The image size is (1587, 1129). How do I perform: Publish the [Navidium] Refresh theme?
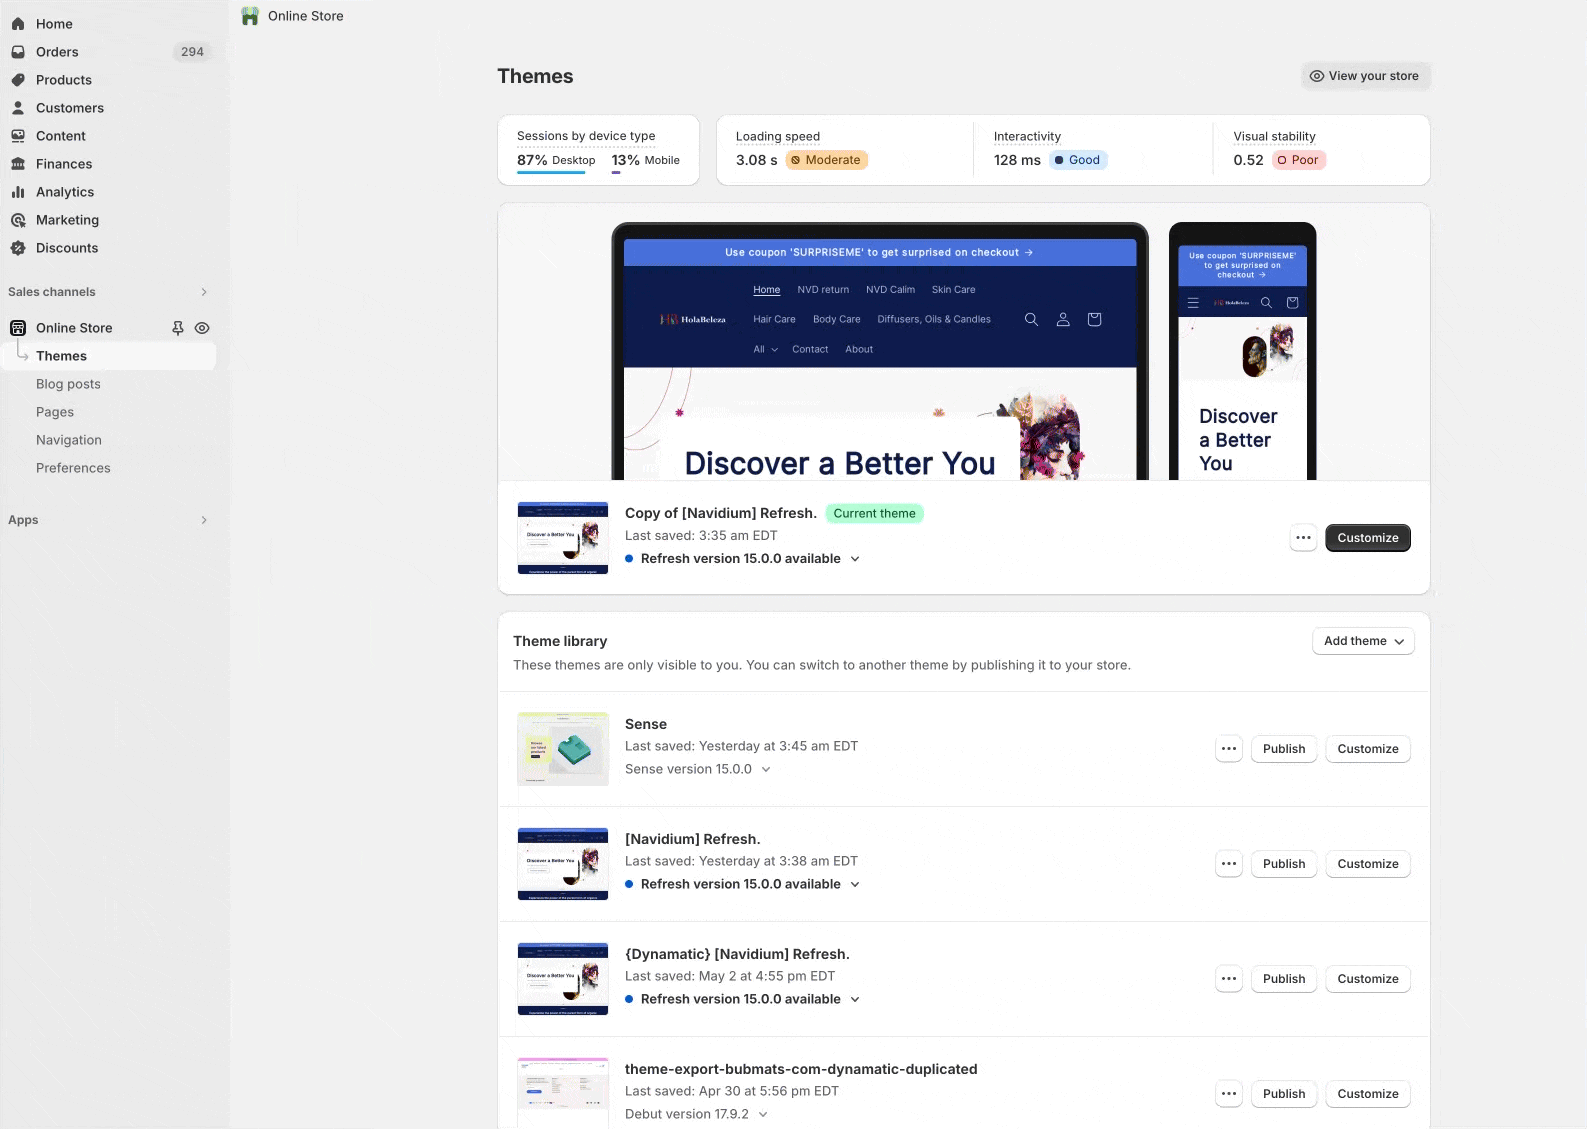tap(1284, 864)
